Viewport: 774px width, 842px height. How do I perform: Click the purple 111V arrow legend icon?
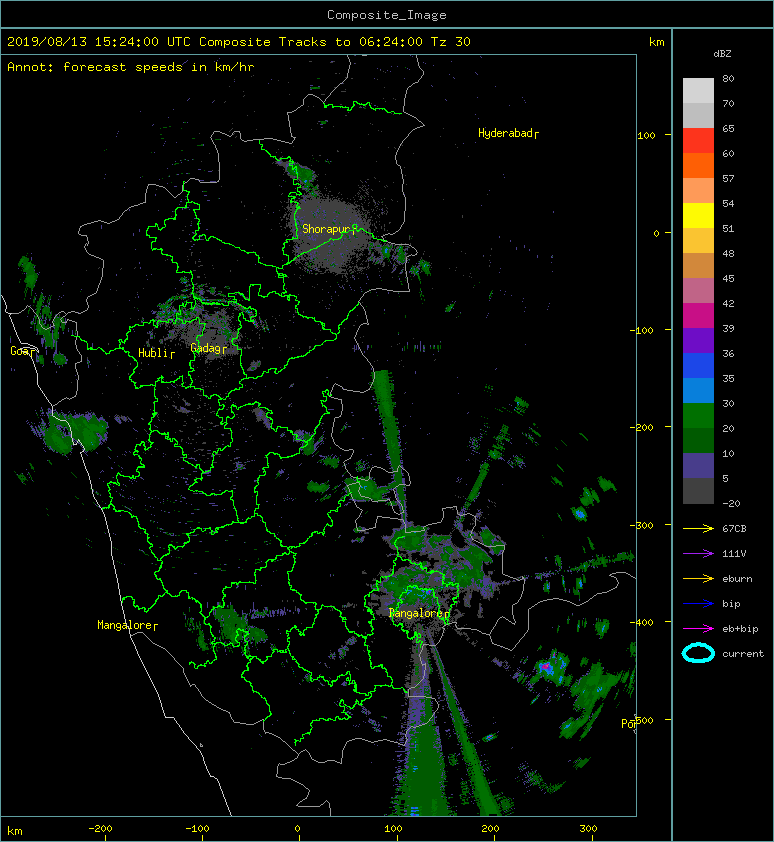point(698,554)
